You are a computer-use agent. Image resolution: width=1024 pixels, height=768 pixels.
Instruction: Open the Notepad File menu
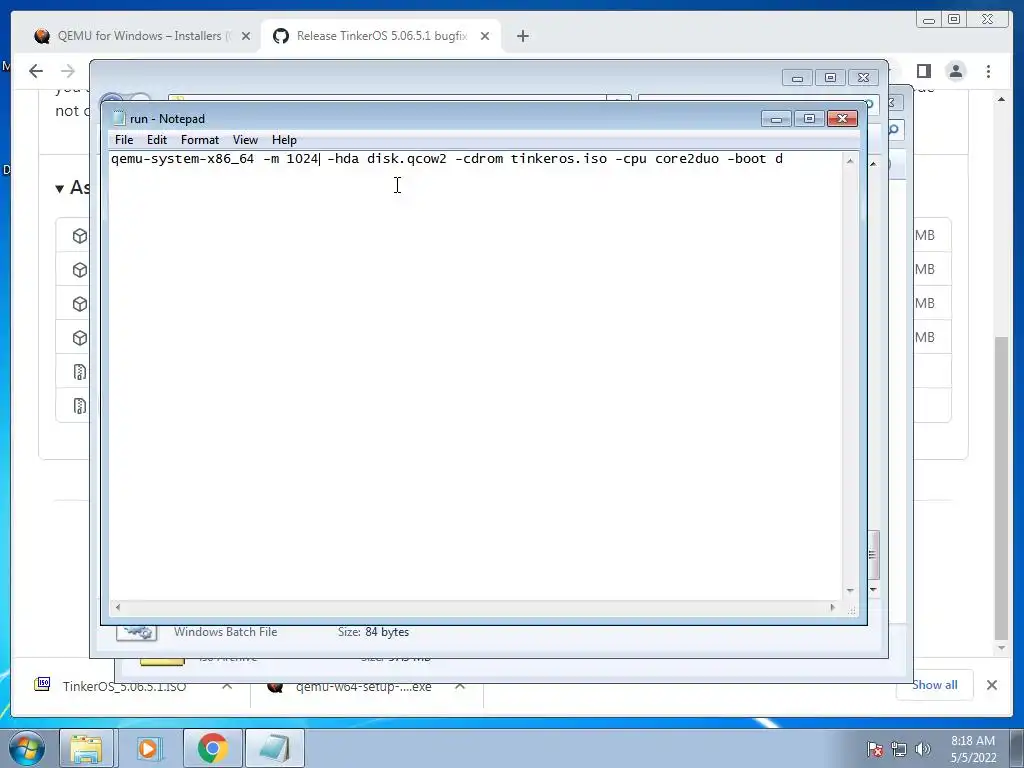[123, 140]
